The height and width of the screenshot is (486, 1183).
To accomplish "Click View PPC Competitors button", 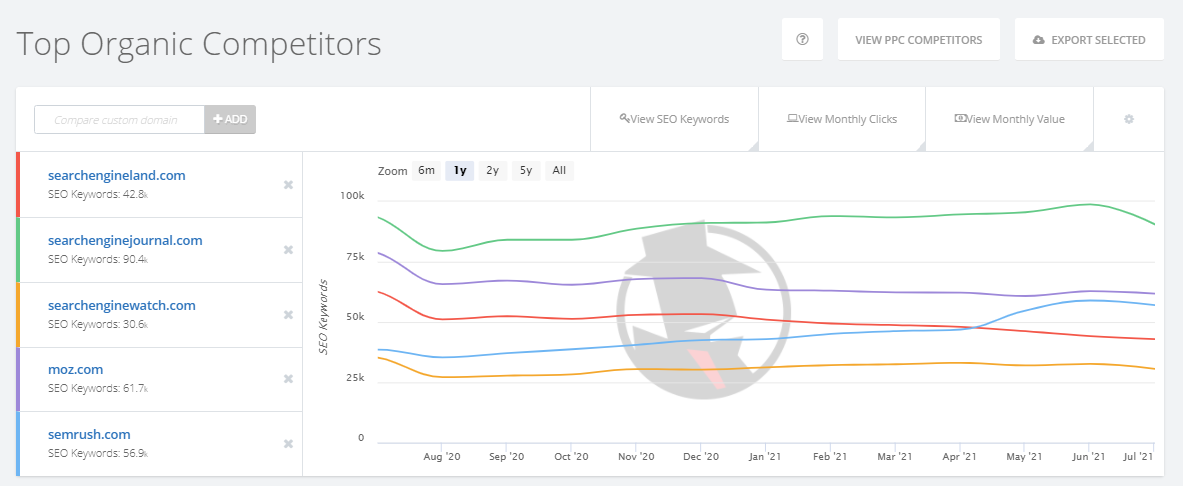I will pos(919,39).
